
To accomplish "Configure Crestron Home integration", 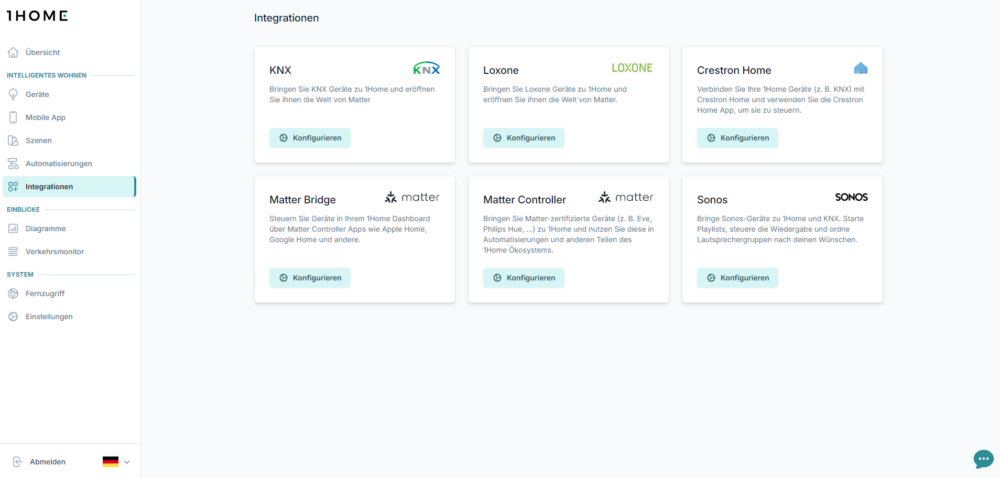I will [737, 138].
